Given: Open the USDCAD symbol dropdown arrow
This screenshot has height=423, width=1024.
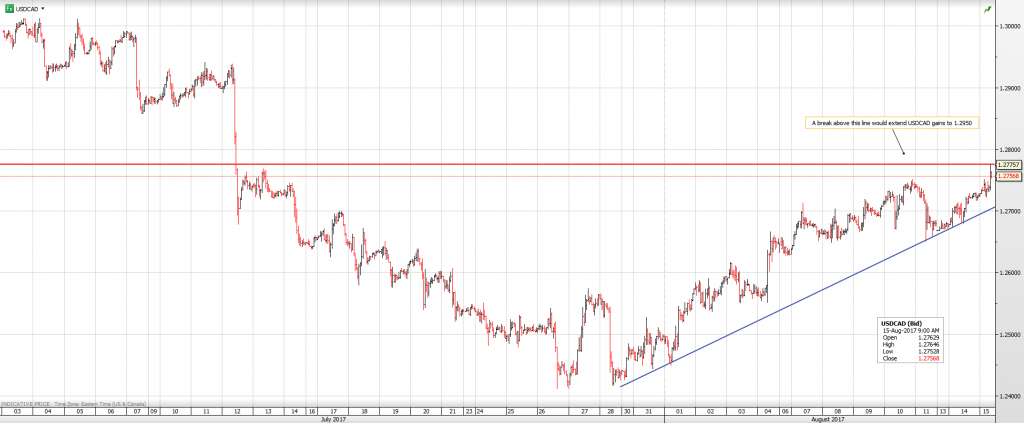Looking at the screenshot, I should pos(45,8).
